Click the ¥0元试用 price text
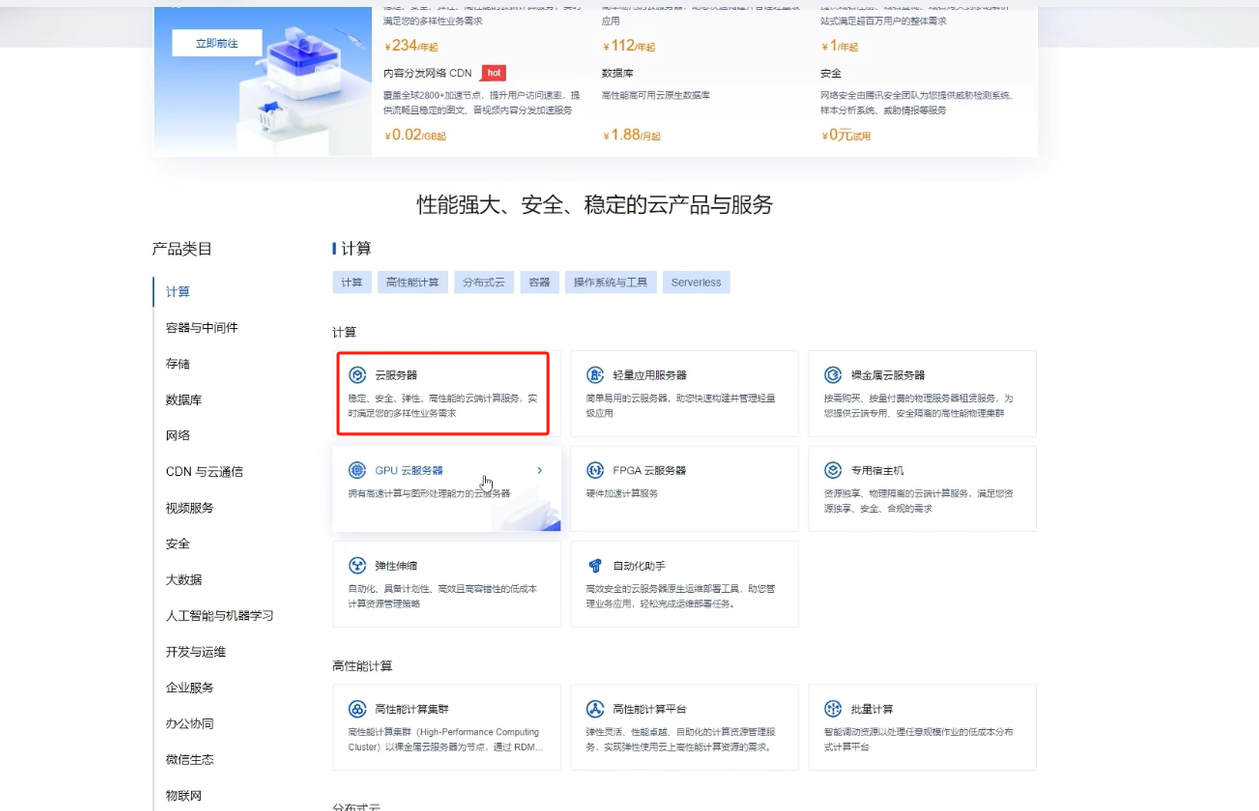The height and width of the screenshot is (811, 1259). (846, 135)
